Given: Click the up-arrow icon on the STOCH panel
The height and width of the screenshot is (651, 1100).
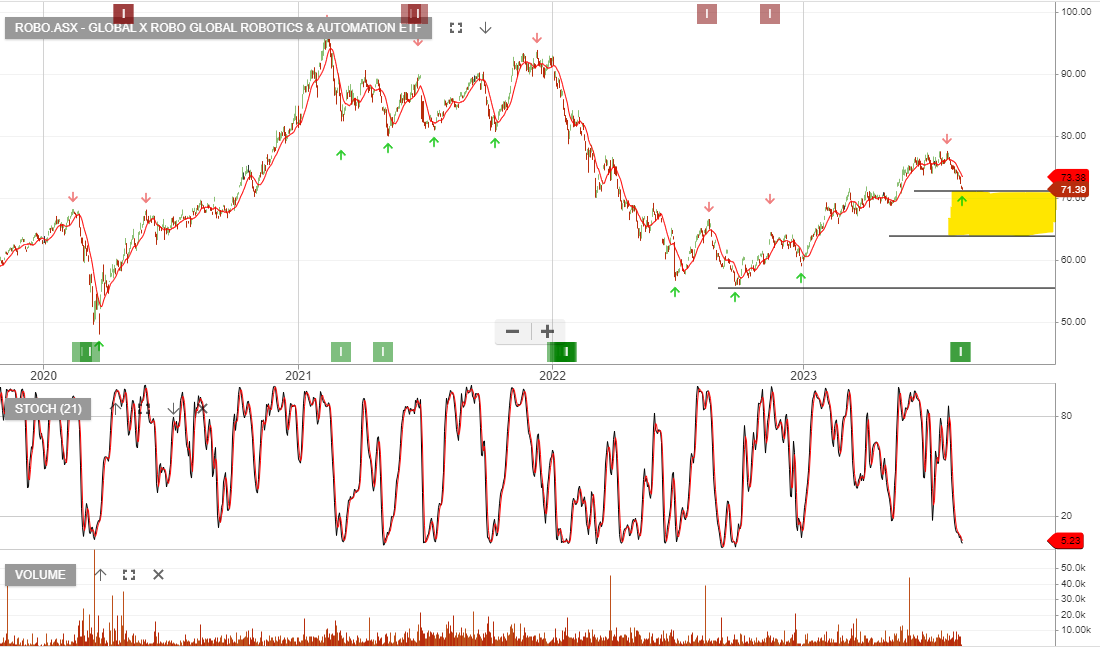Looking at the screenshot, I should [x=116, y=406].
